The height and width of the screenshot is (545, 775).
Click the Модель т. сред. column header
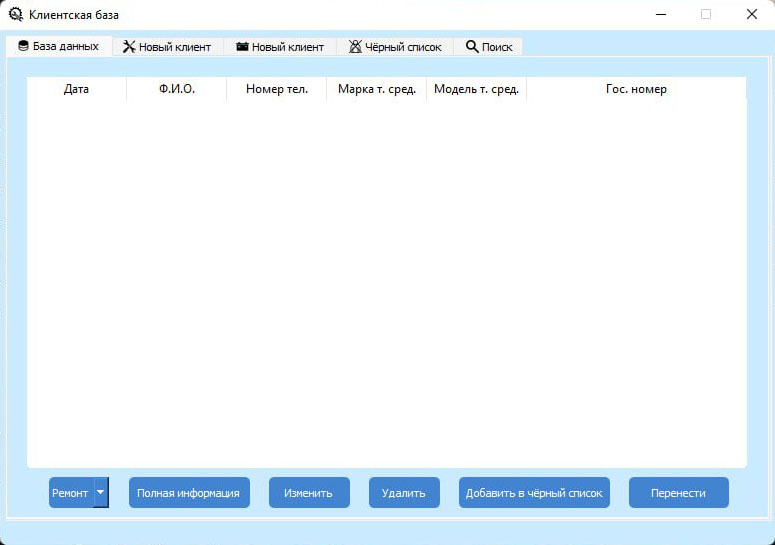pyautogui.click(x=476, y=89)
